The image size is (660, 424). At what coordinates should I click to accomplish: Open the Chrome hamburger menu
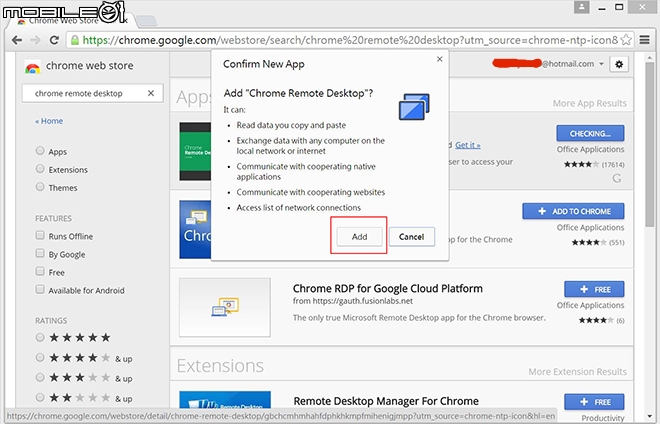[644, 40]
